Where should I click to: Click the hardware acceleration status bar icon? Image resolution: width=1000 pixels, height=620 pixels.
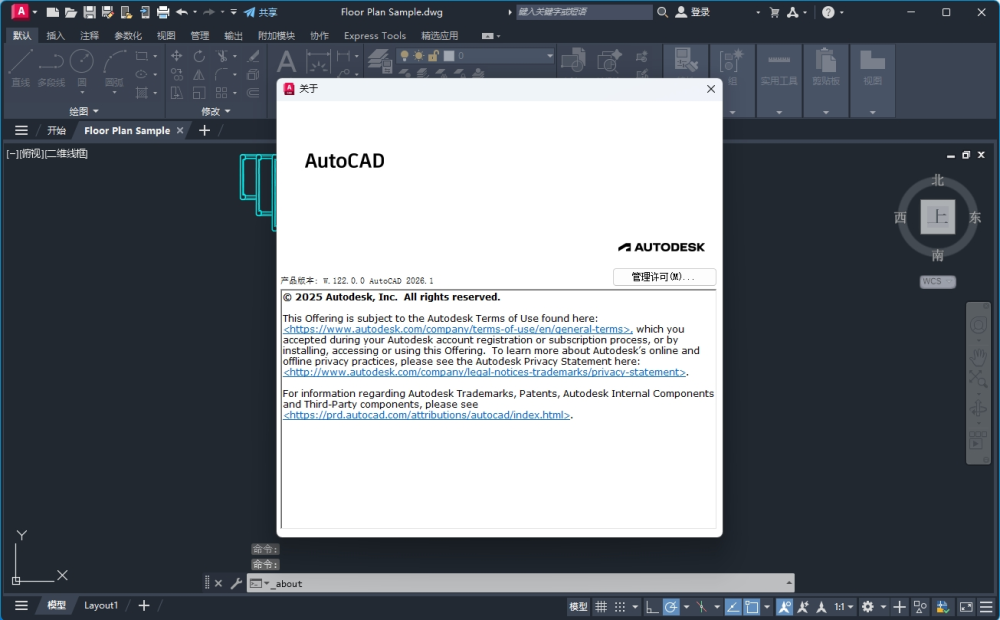(x=941, y=606)
